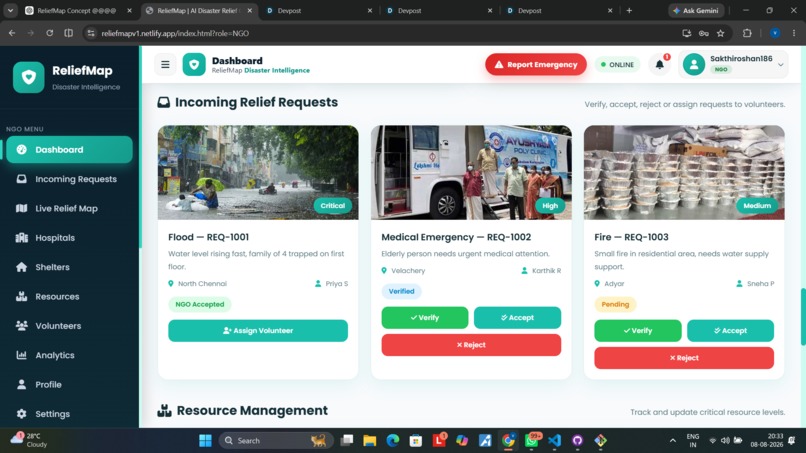The height and width of the screenshot is (453, 806).
Task: Switch to the first Devpost tab
Action: coord(319,10)
